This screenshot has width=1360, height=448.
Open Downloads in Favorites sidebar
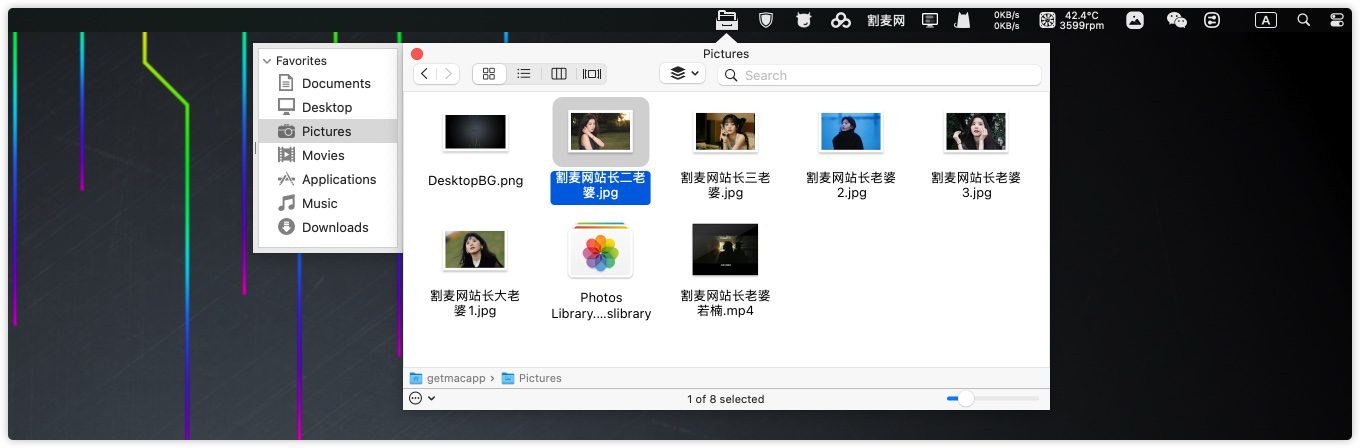tap(328, 227)
